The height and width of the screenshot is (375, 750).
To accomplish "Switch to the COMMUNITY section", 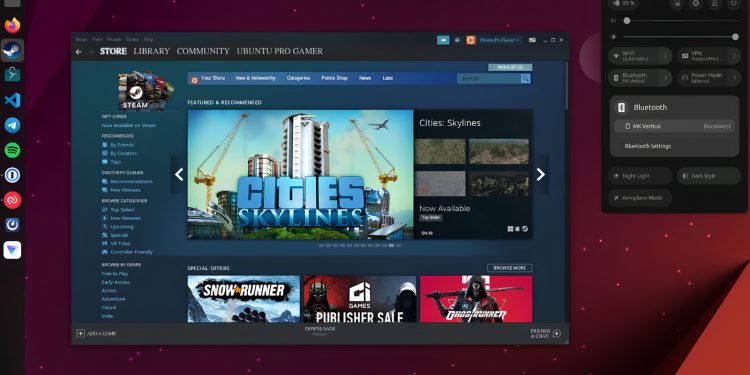I will [203, 51].
